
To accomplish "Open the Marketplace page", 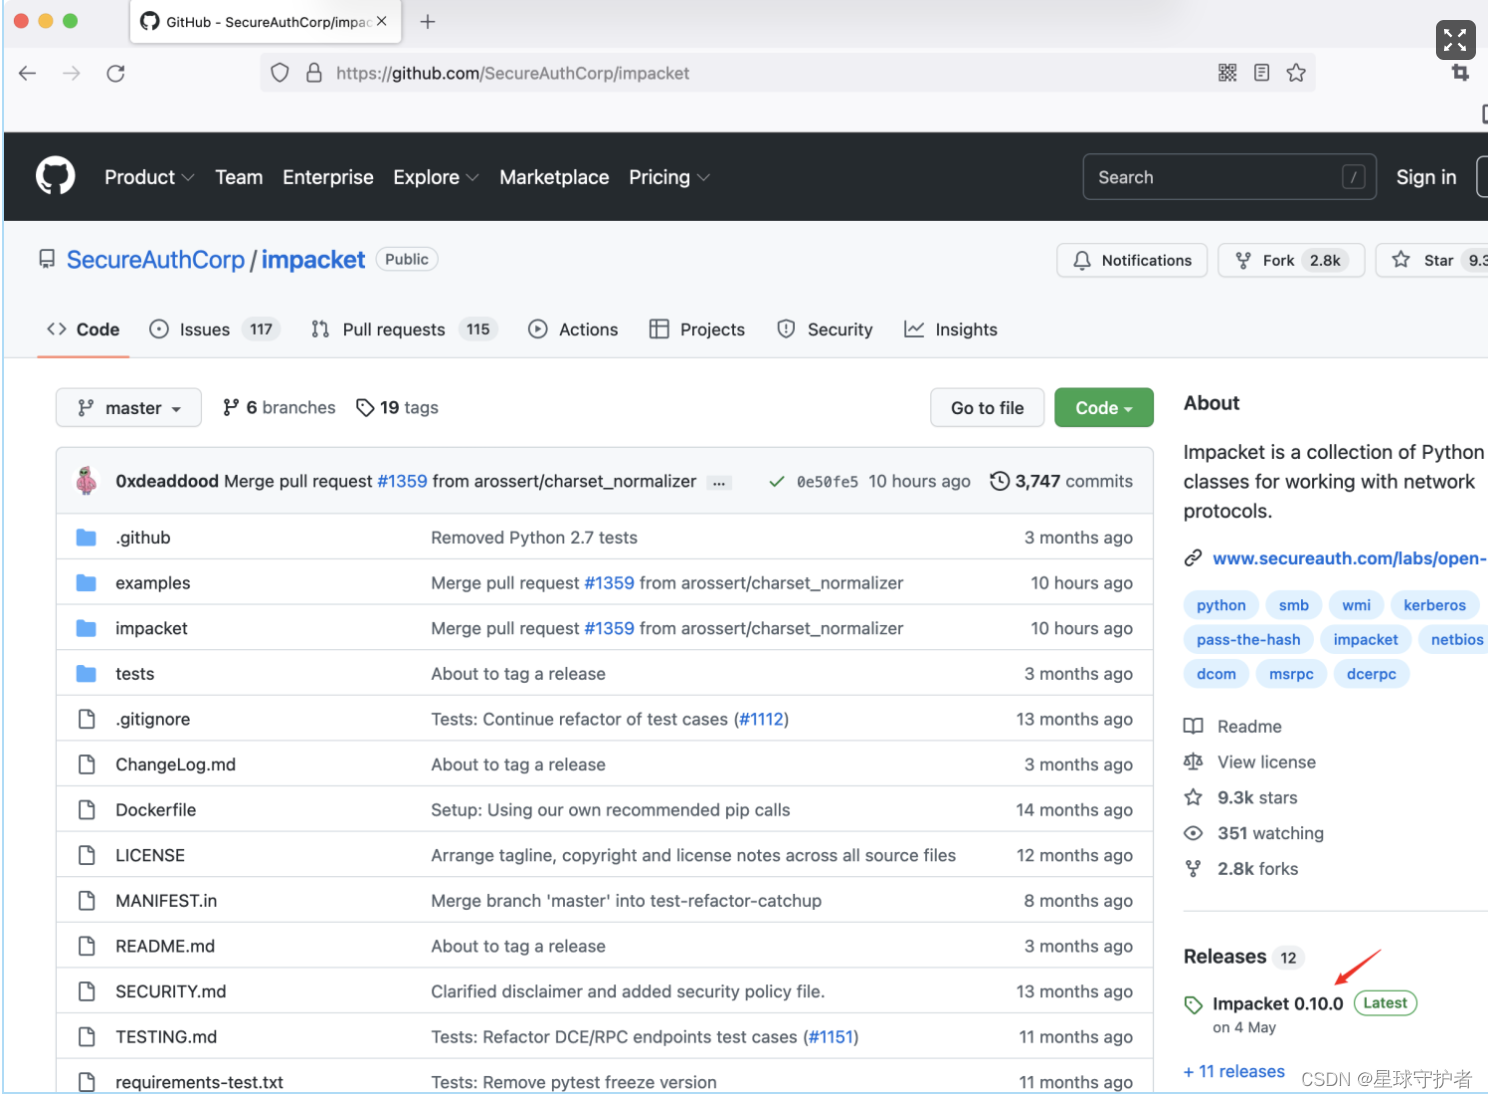I will (554, 177).
